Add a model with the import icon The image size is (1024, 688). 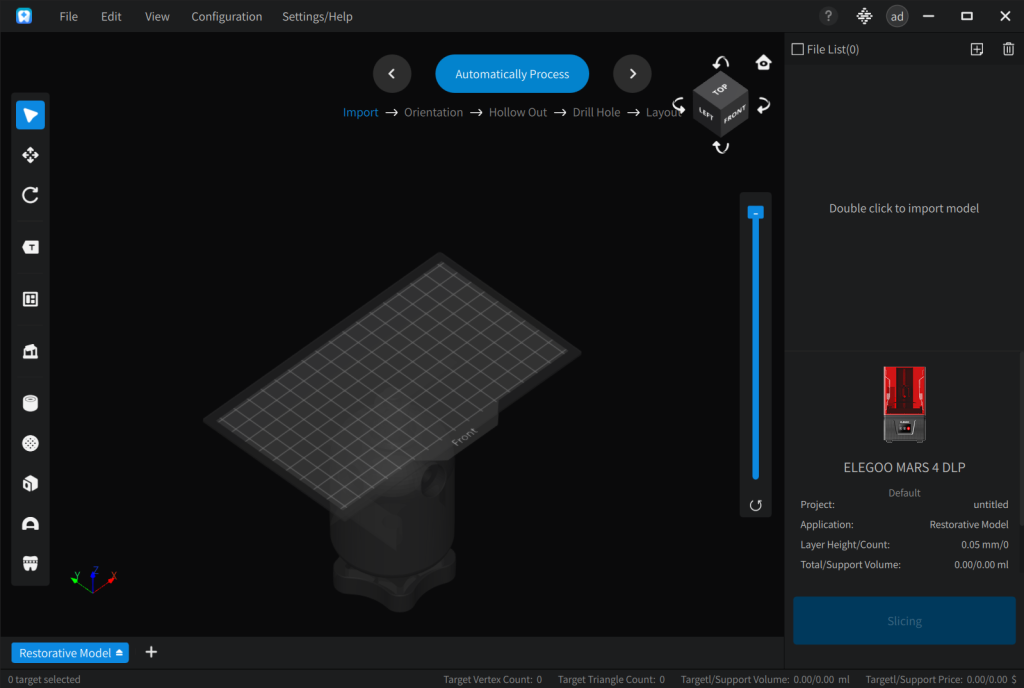(x=977, y=49)
